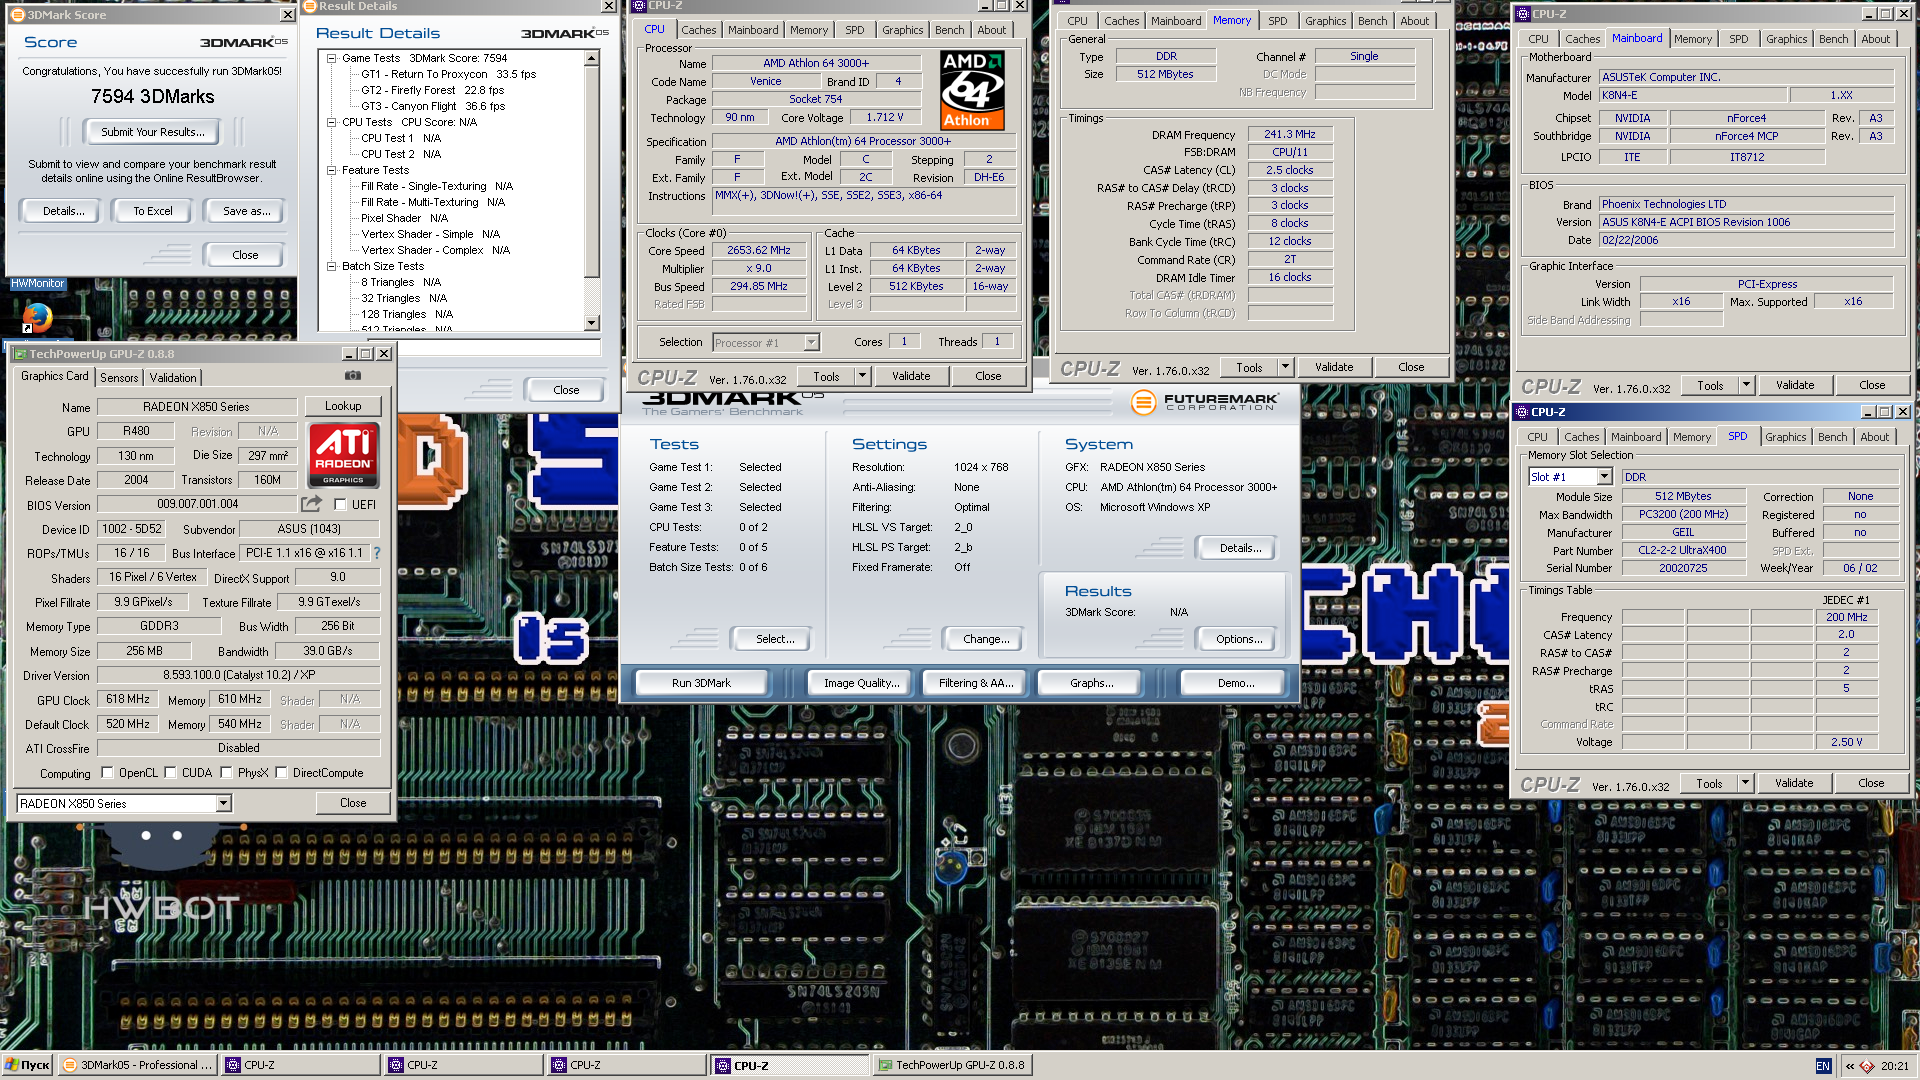The width and height of the screenshot is (1920, 1080).
Task: Collapse the Game Tests tree node
Action: [331, 58]
